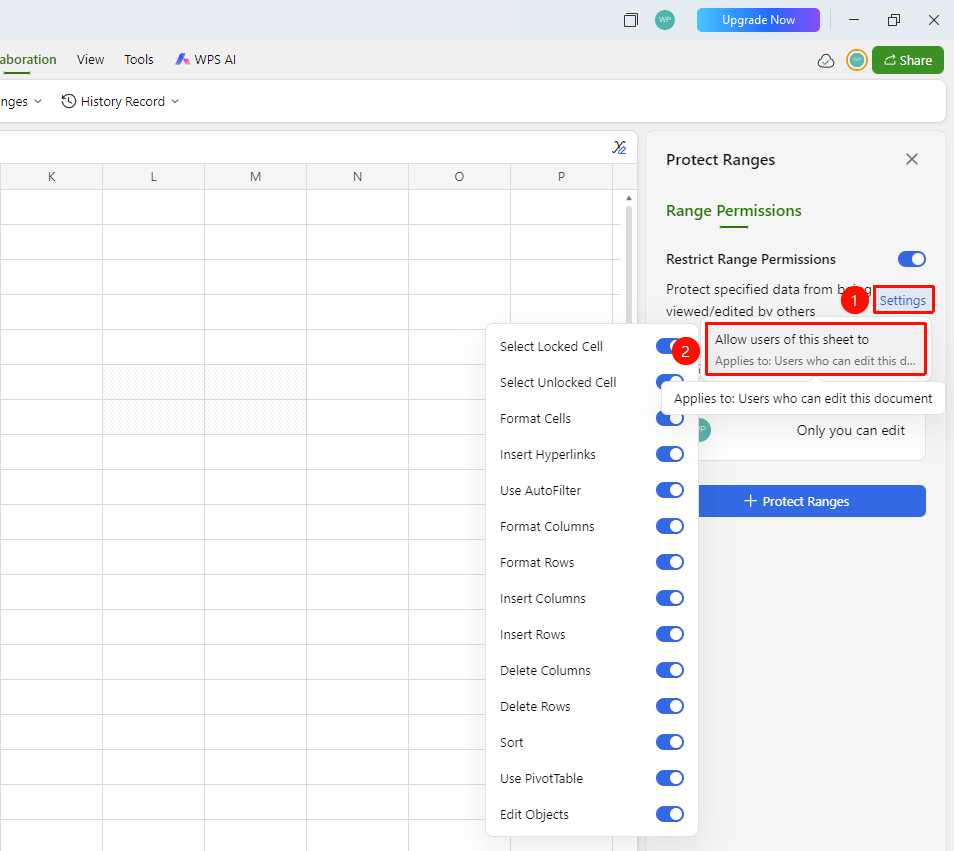
Task: Click the cloud sync status icon
Action: [x=826, y=60]
